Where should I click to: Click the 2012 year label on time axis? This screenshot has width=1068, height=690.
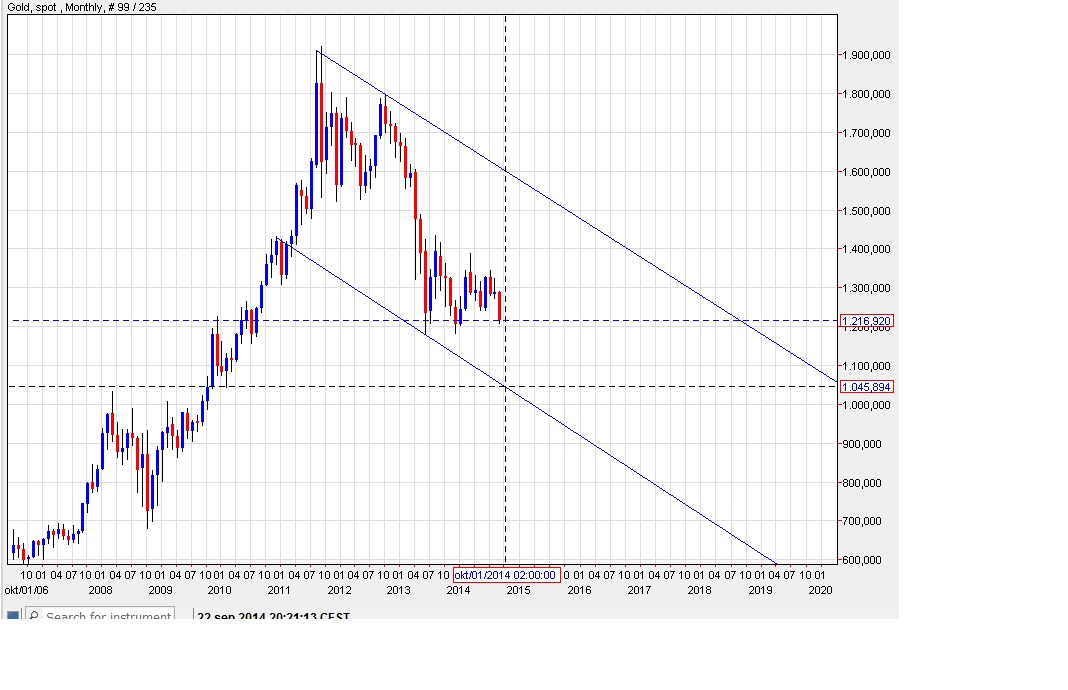coord(339,590)
